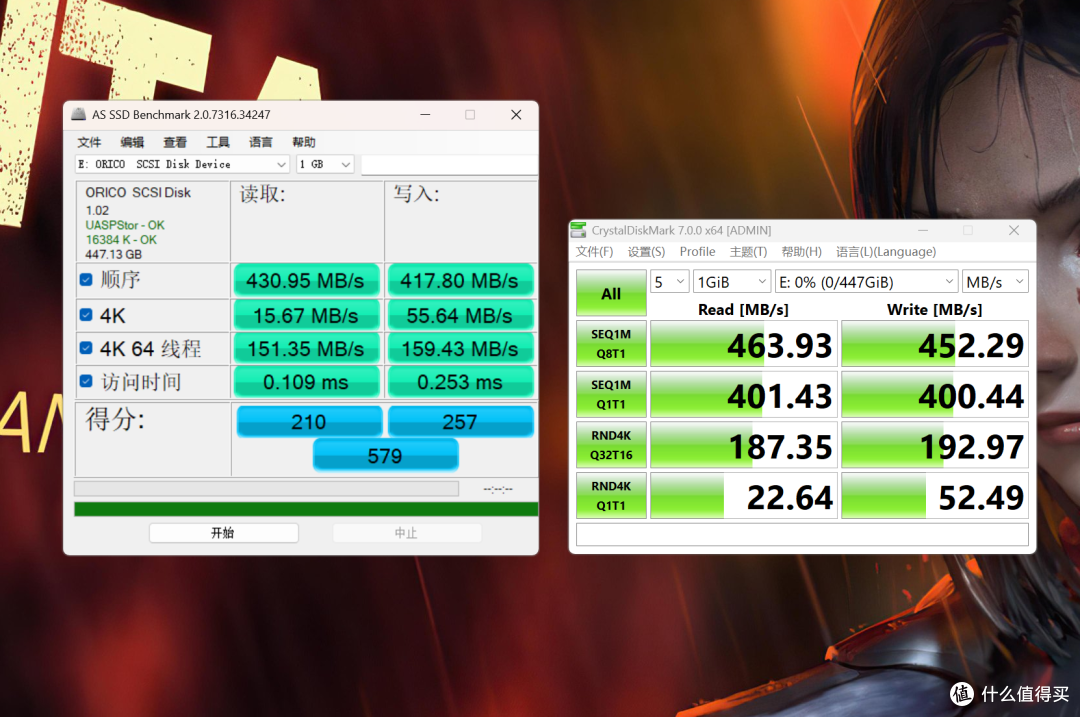
Task: Uncheck the 顺序 sequential test checkbox
Action: pyautogui.click(x=86, y=280)
